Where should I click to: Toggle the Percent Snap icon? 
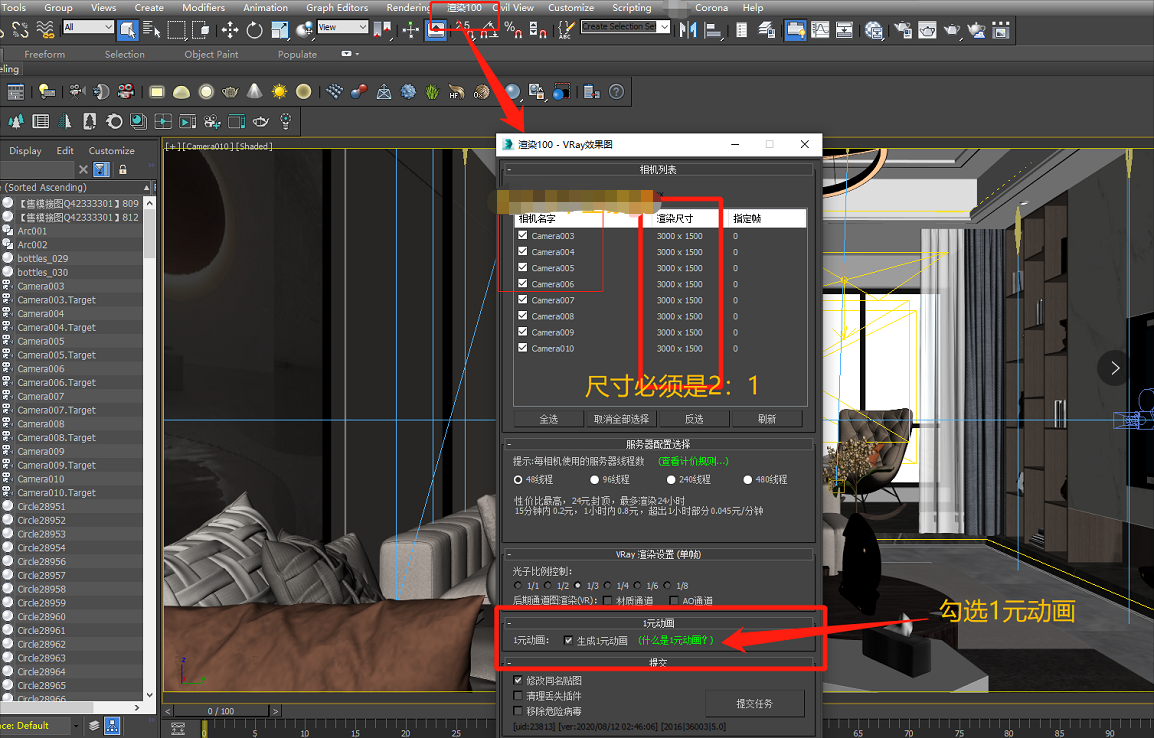514,30
